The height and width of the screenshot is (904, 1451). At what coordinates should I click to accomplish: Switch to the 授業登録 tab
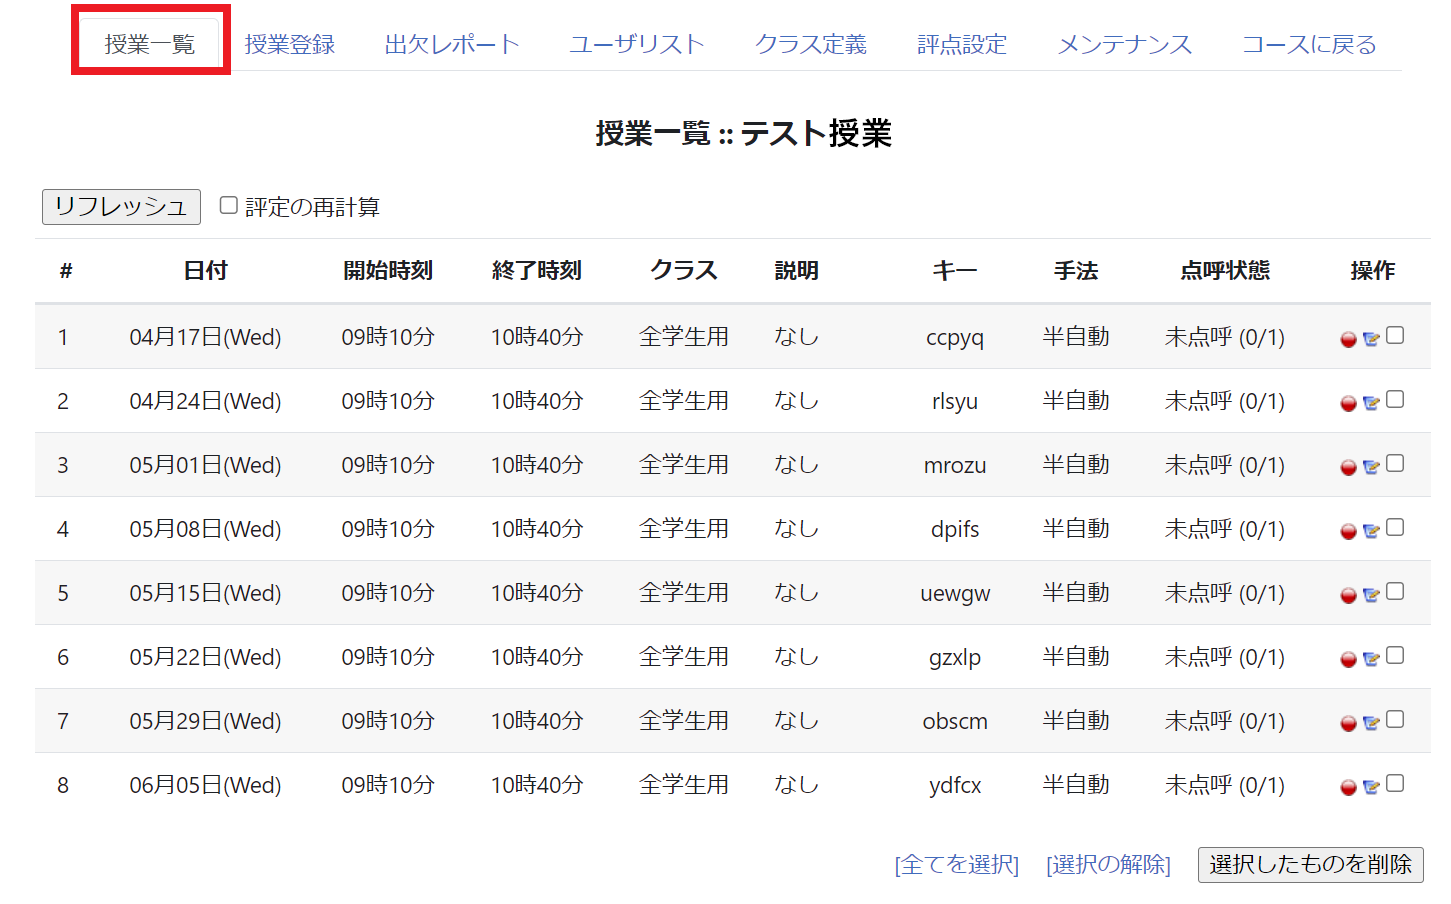tap(289, 45)
